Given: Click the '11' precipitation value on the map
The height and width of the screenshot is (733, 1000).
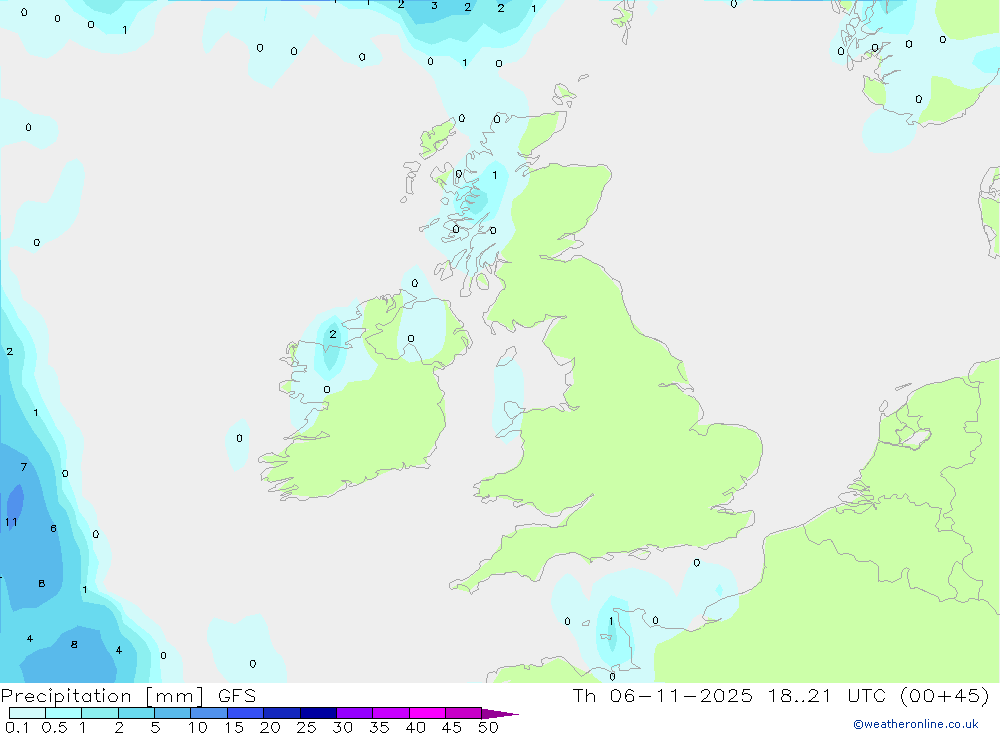Looking at the screenshot, I should [x=11, y=522].
